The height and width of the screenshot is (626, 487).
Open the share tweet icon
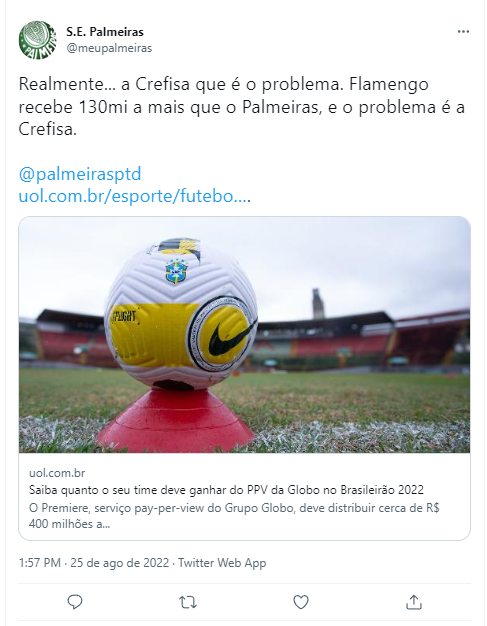tap(414, 602)
